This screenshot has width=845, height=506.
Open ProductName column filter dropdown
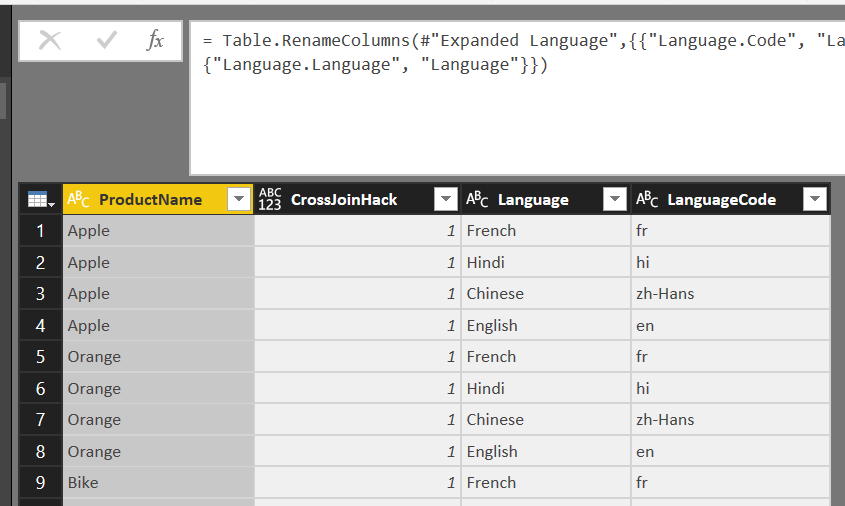[x=239, y=199]
